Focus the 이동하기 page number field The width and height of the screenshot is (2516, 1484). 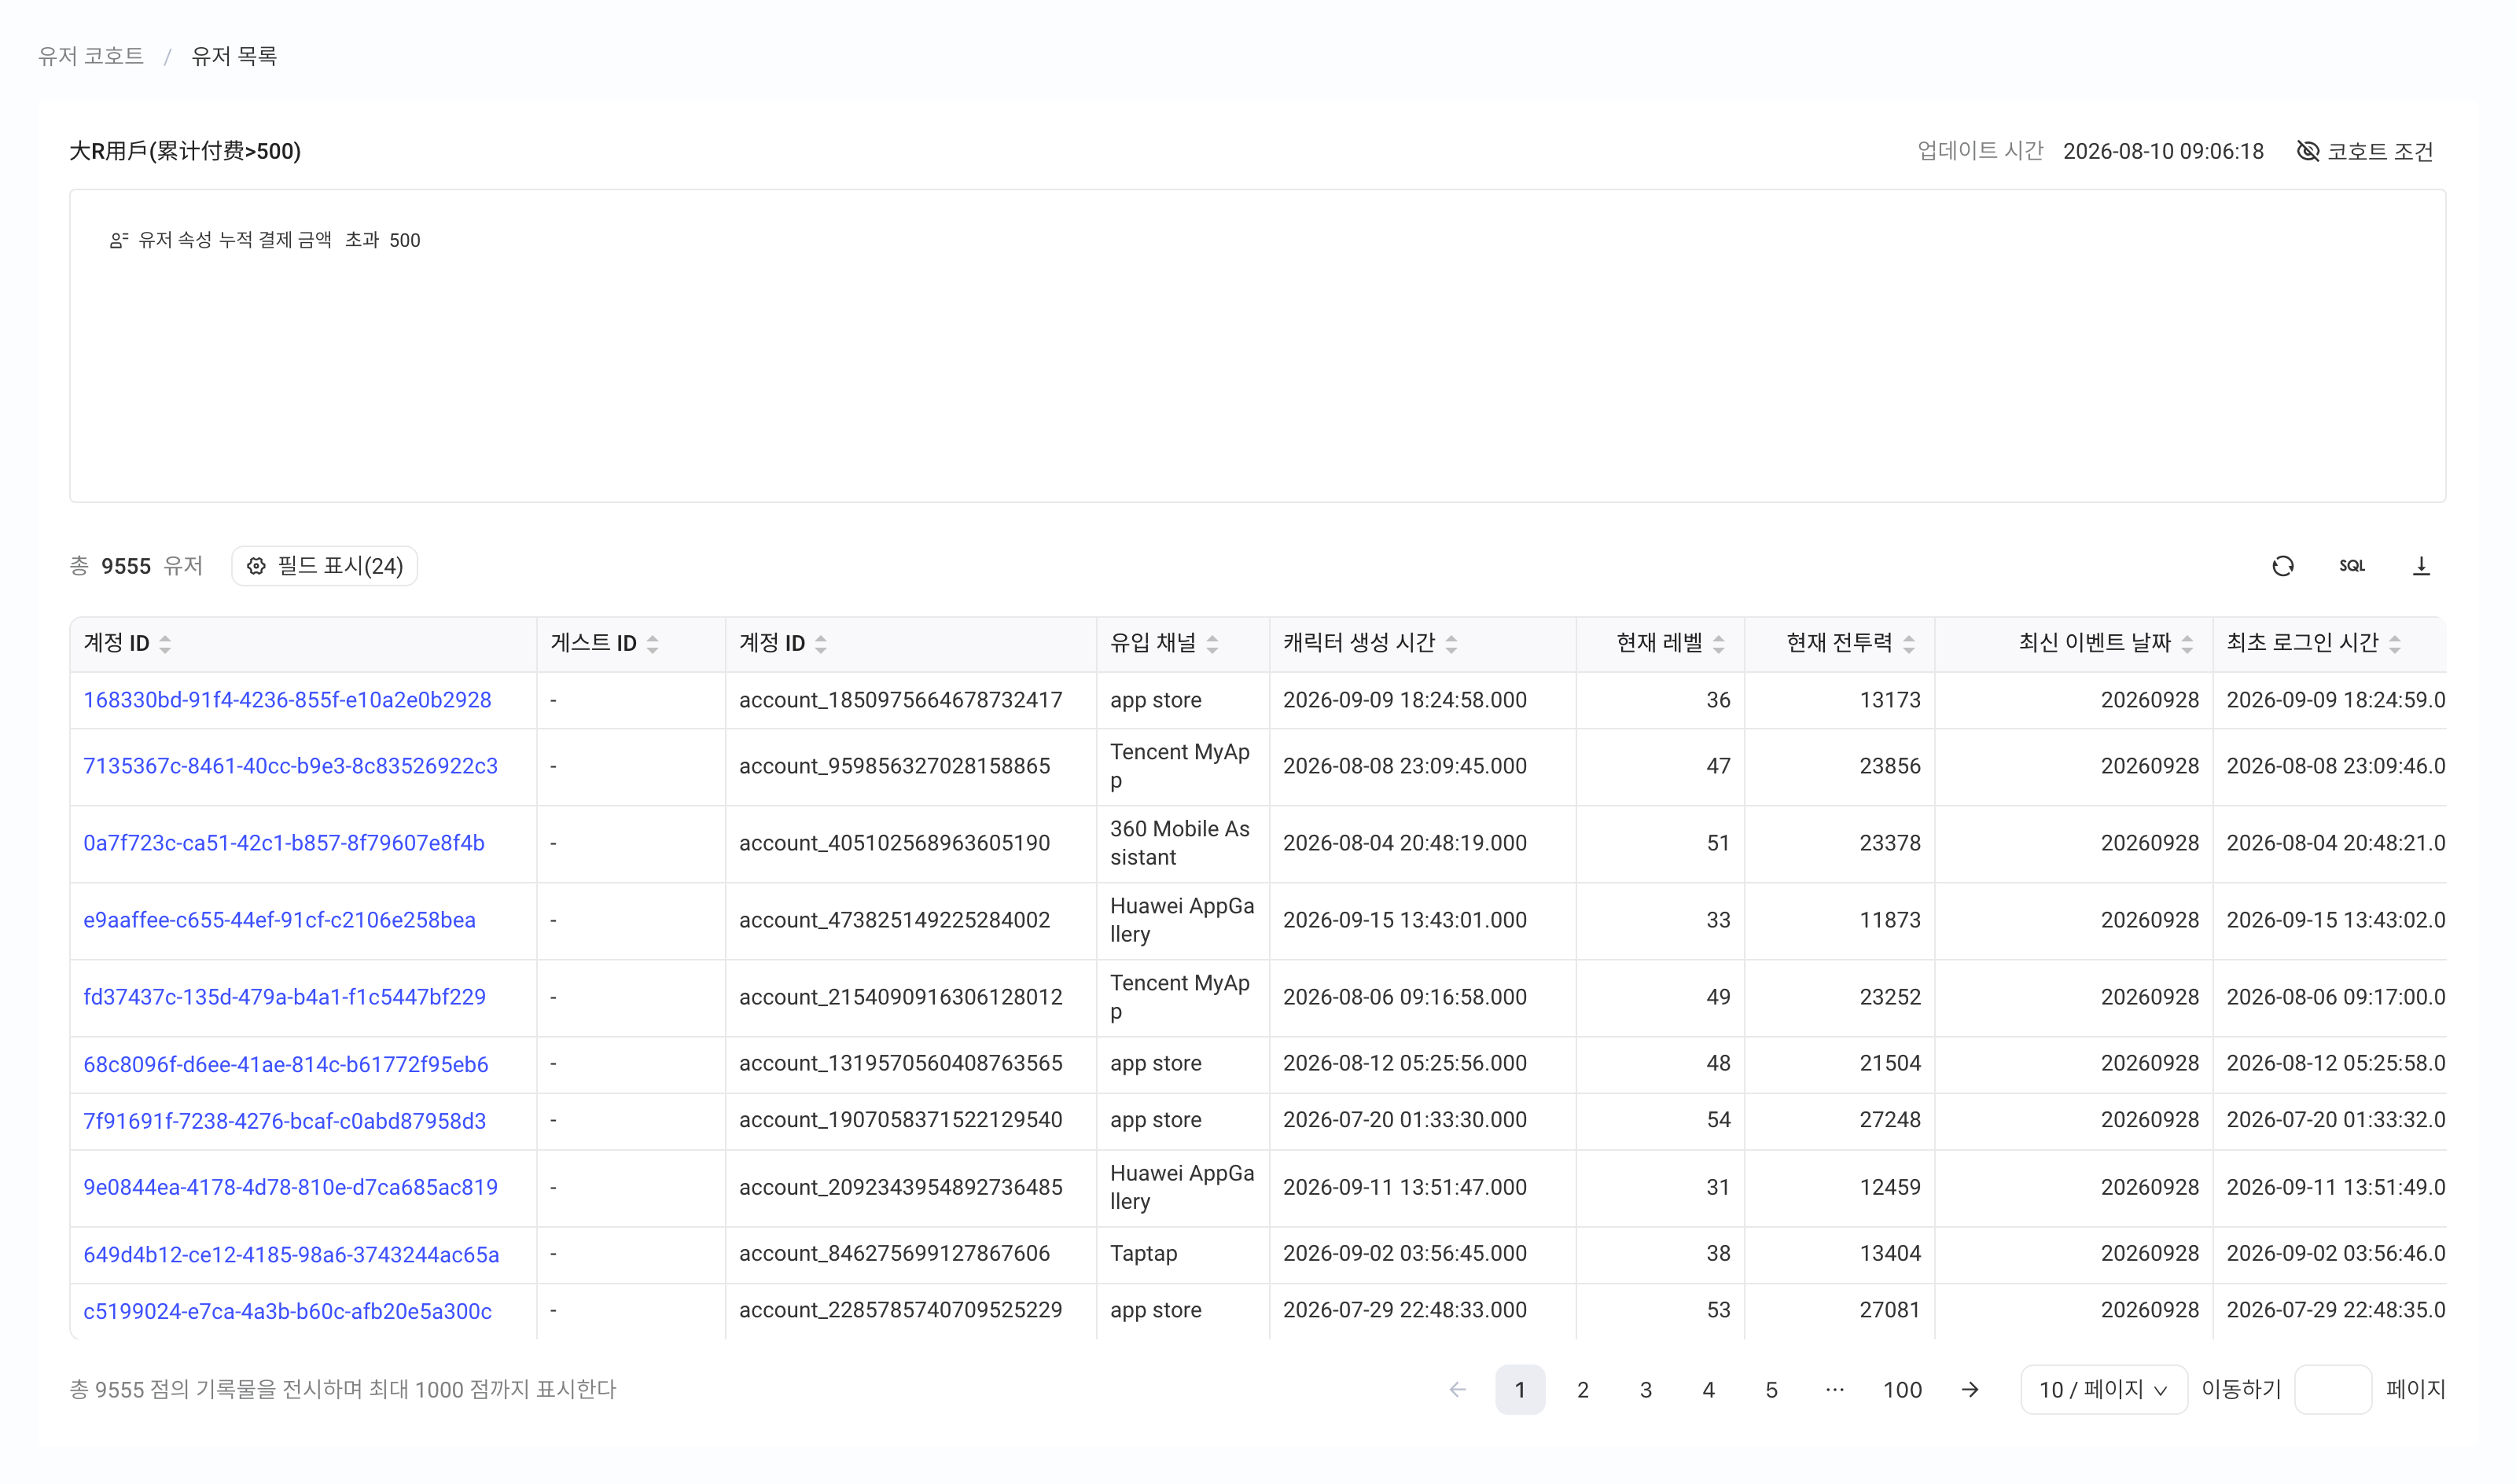point(2332,1389)
